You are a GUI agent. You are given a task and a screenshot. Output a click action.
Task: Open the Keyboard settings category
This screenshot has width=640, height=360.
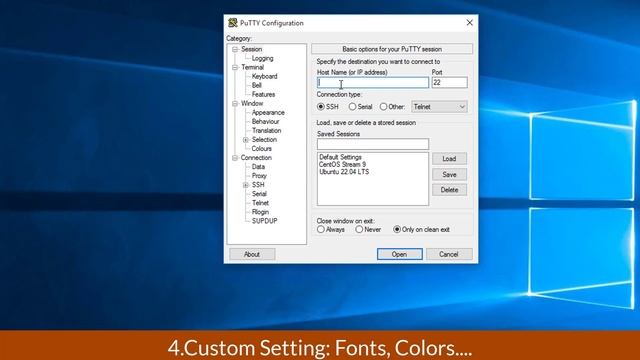264,76
